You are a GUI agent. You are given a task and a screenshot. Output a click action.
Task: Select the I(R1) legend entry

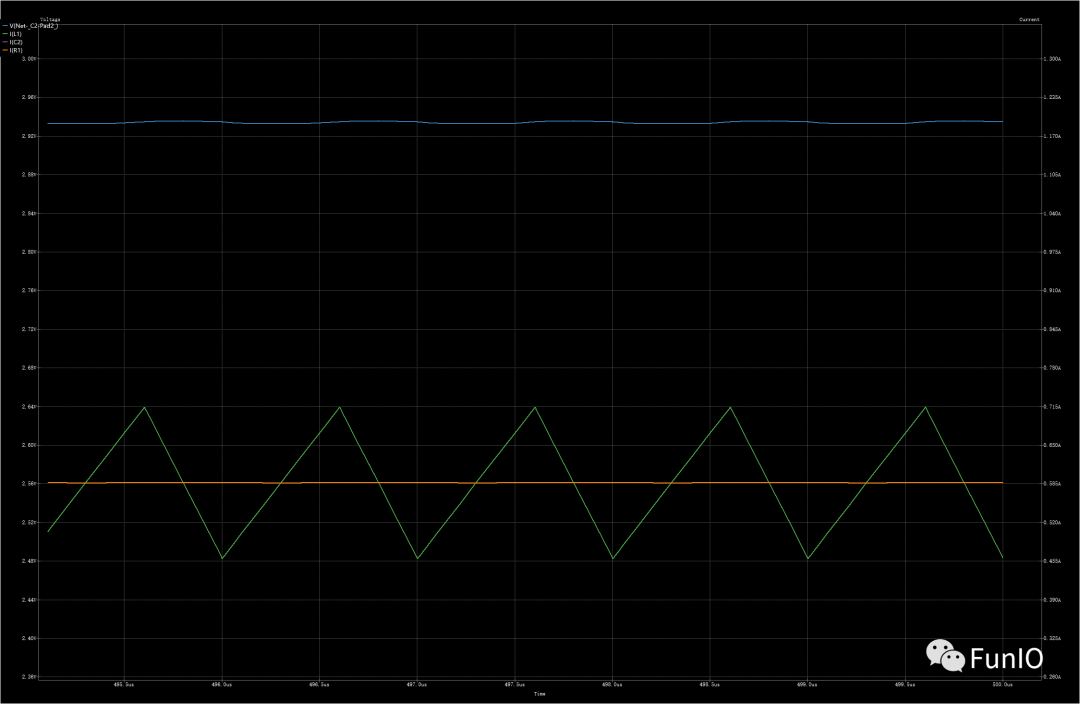[12, 50]
